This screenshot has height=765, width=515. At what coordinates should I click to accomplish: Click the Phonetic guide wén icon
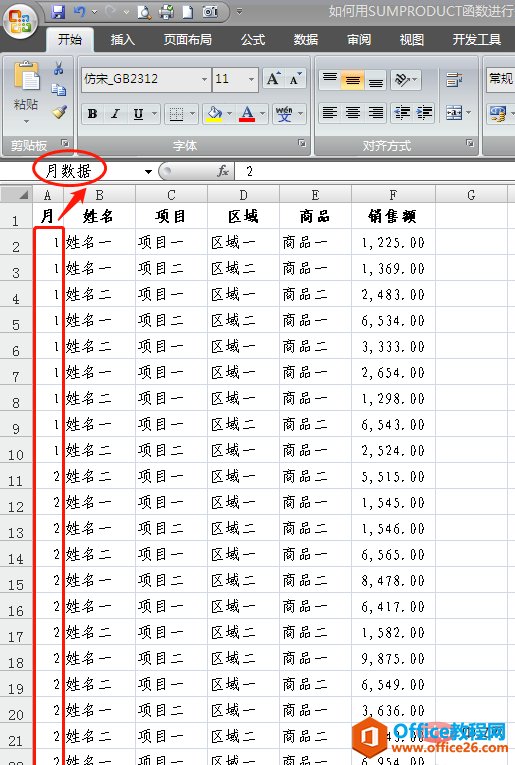click(x=284, y=114)
